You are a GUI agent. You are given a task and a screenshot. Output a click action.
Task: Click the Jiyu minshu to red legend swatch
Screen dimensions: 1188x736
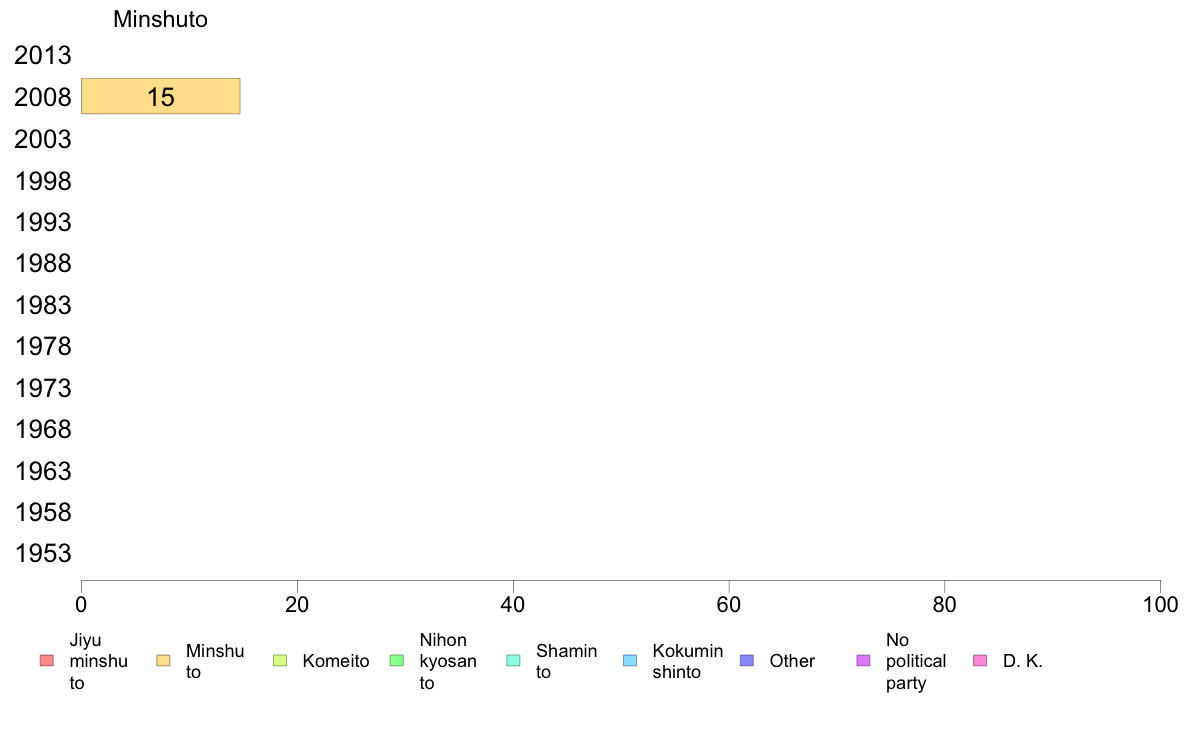pos(46,660)
